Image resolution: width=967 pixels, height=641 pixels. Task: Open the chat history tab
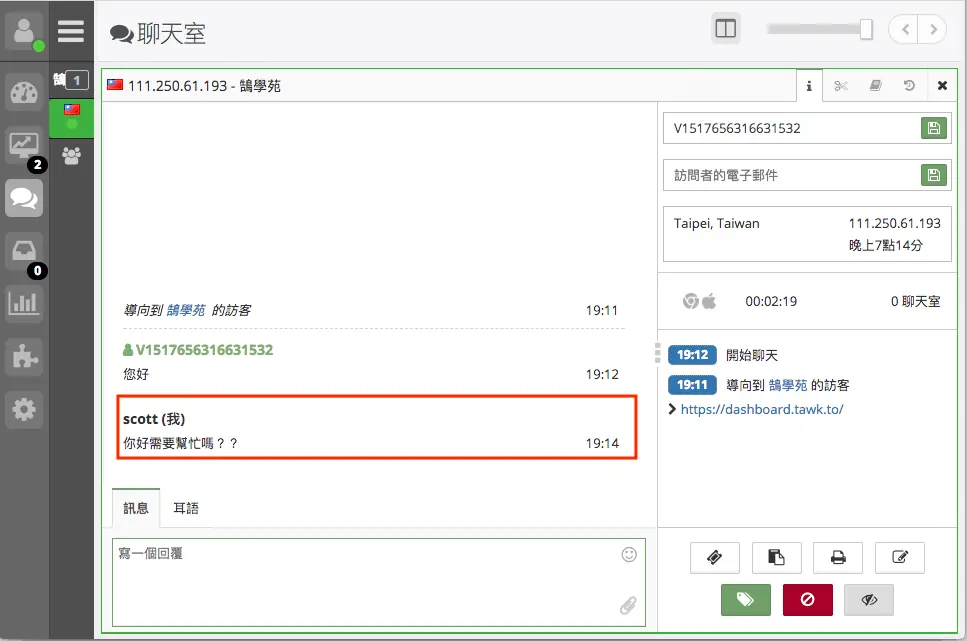909,86
